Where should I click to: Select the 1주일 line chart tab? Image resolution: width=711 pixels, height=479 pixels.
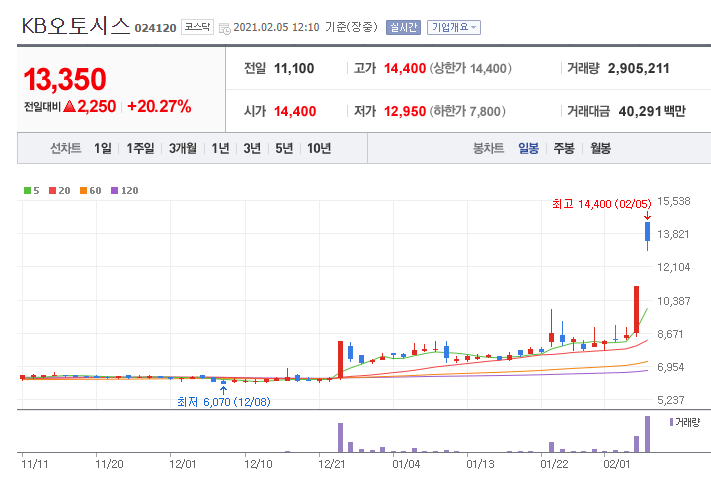(x=140, y=148)
